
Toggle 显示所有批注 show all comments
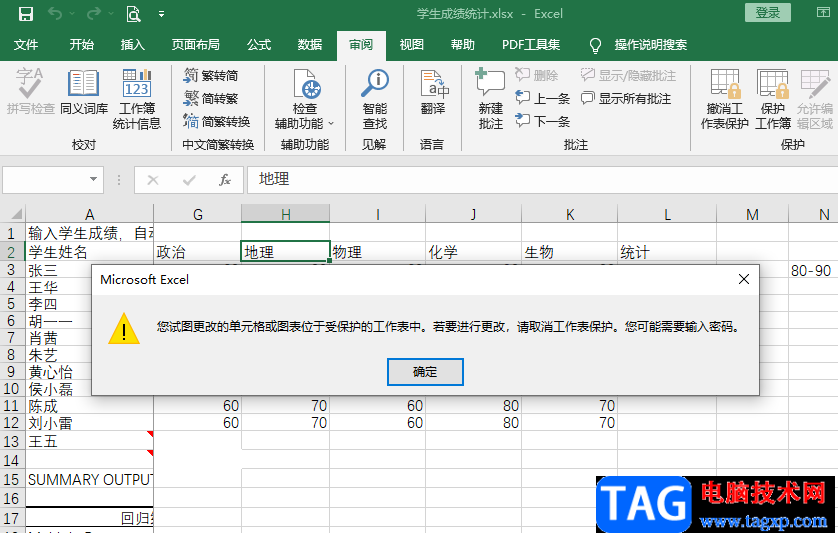(x=626, y=98)
